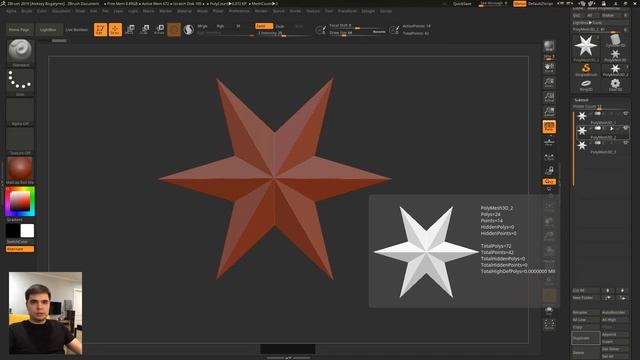640x360 pixels.
Task: Click the AAHalf icon on right shelf
Action: pos(549,112)
